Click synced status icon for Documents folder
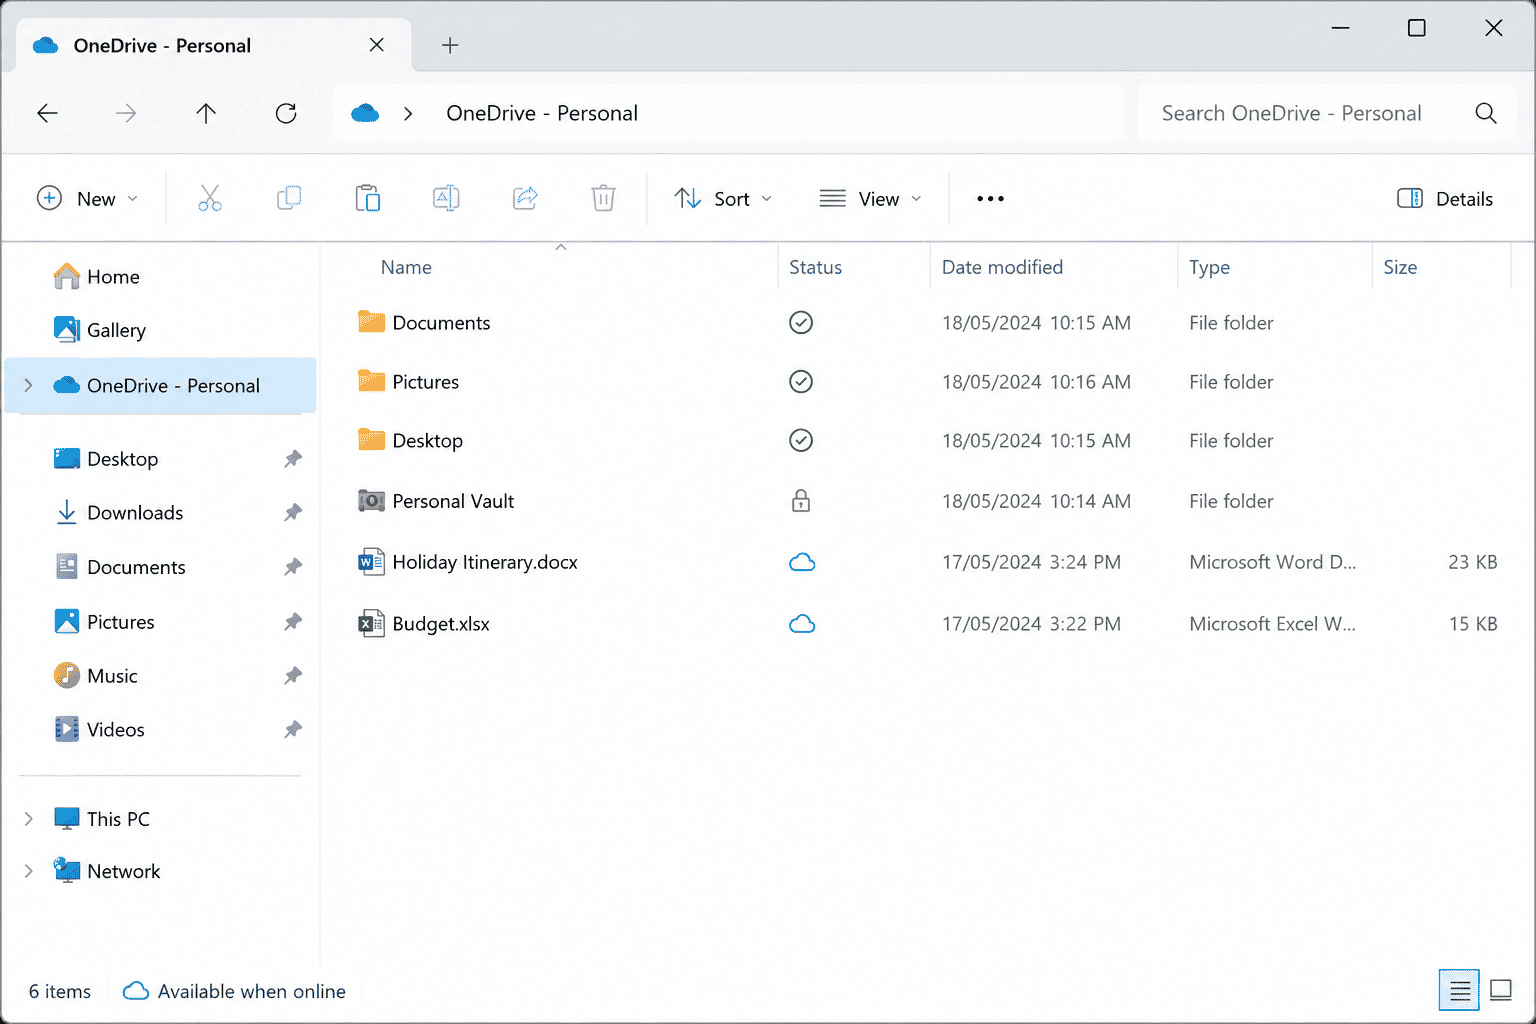1536x1024 pixels. pyautogui.click(x=801, y=322)
